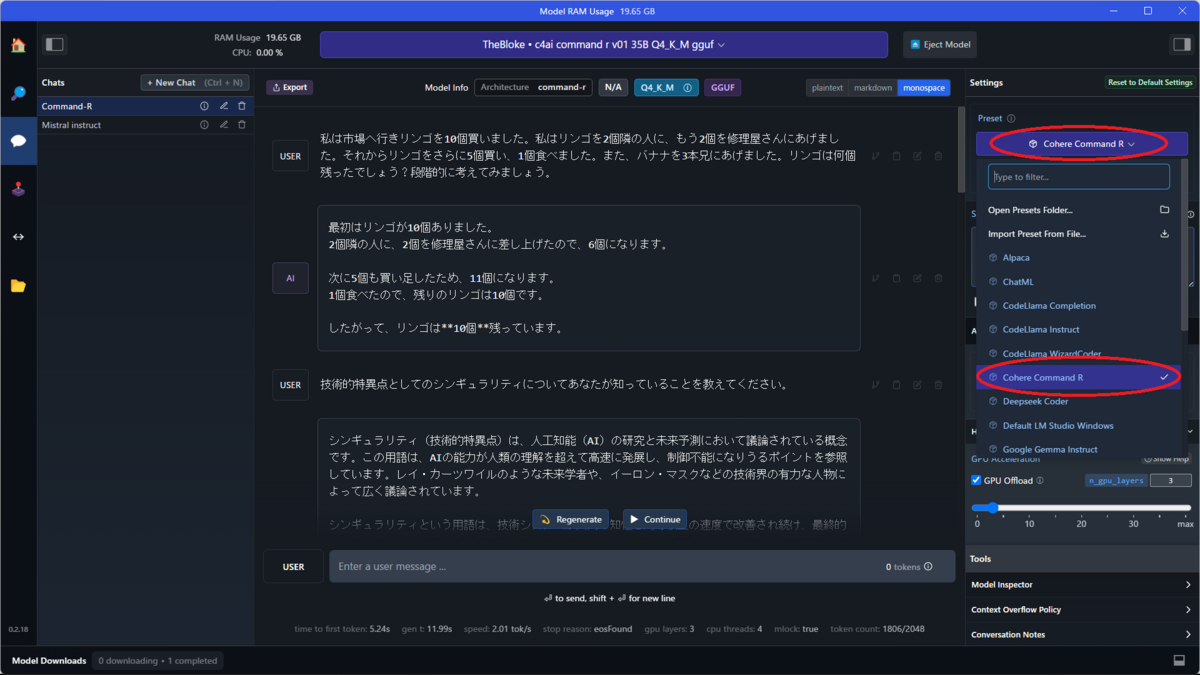Select the checked Cohere Command R preset
Image resolution: width=1200 pixels, height=675 pixels.
pyautogui.click(x=1079, y=378)
